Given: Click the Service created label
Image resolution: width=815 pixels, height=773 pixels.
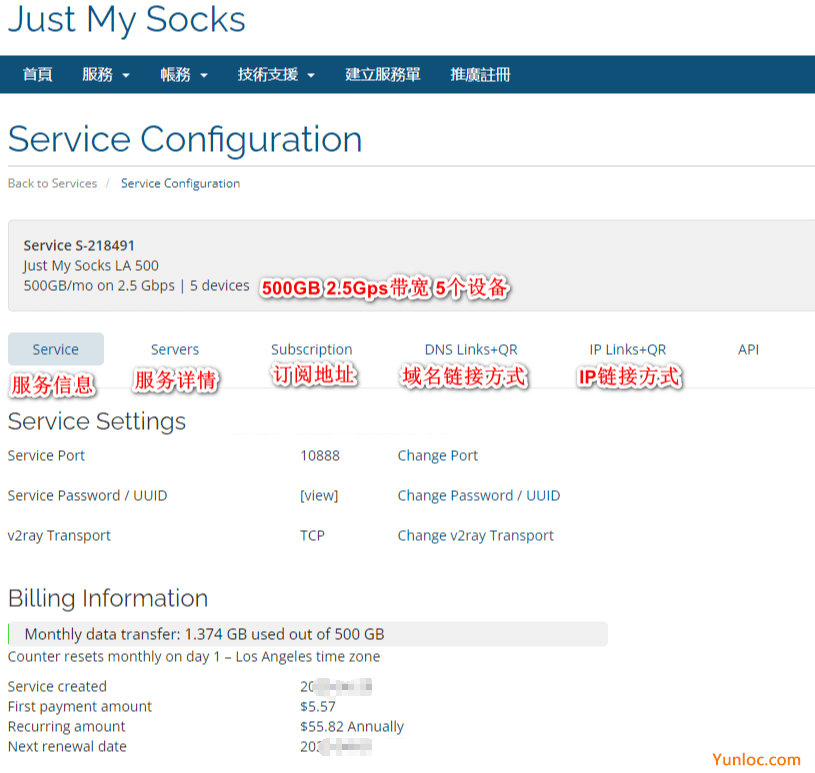Looking at the screenshot, I should click(57, 686).
